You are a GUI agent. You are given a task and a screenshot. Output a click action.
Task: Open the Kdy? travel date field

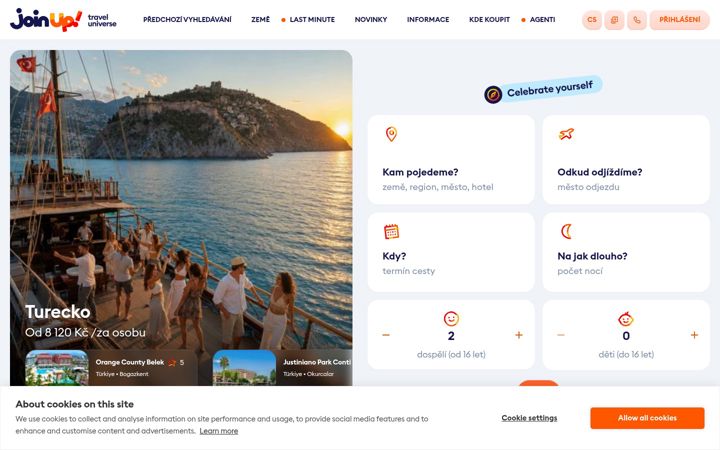tap(451, 252)
